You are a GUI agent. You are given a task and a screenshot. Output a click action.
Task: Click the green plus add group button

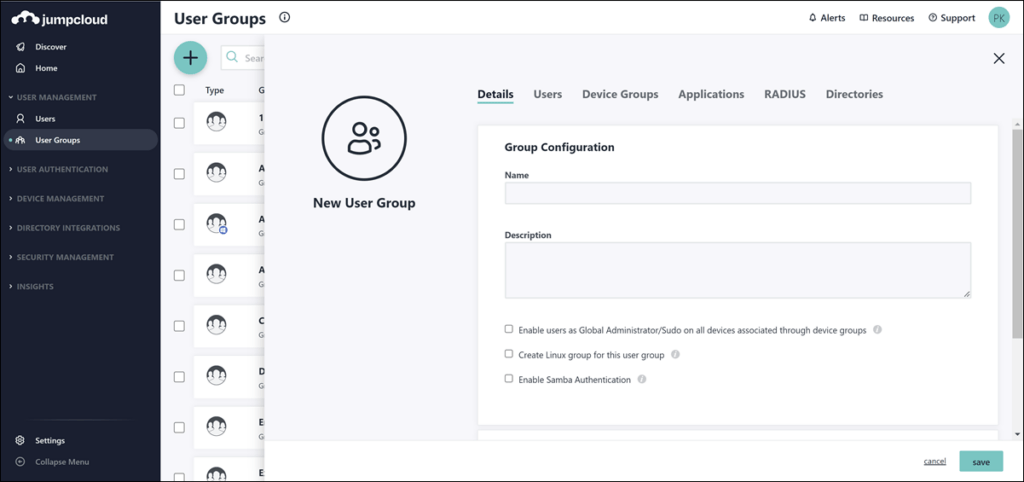pyautogui.click(x=190, y=57)
